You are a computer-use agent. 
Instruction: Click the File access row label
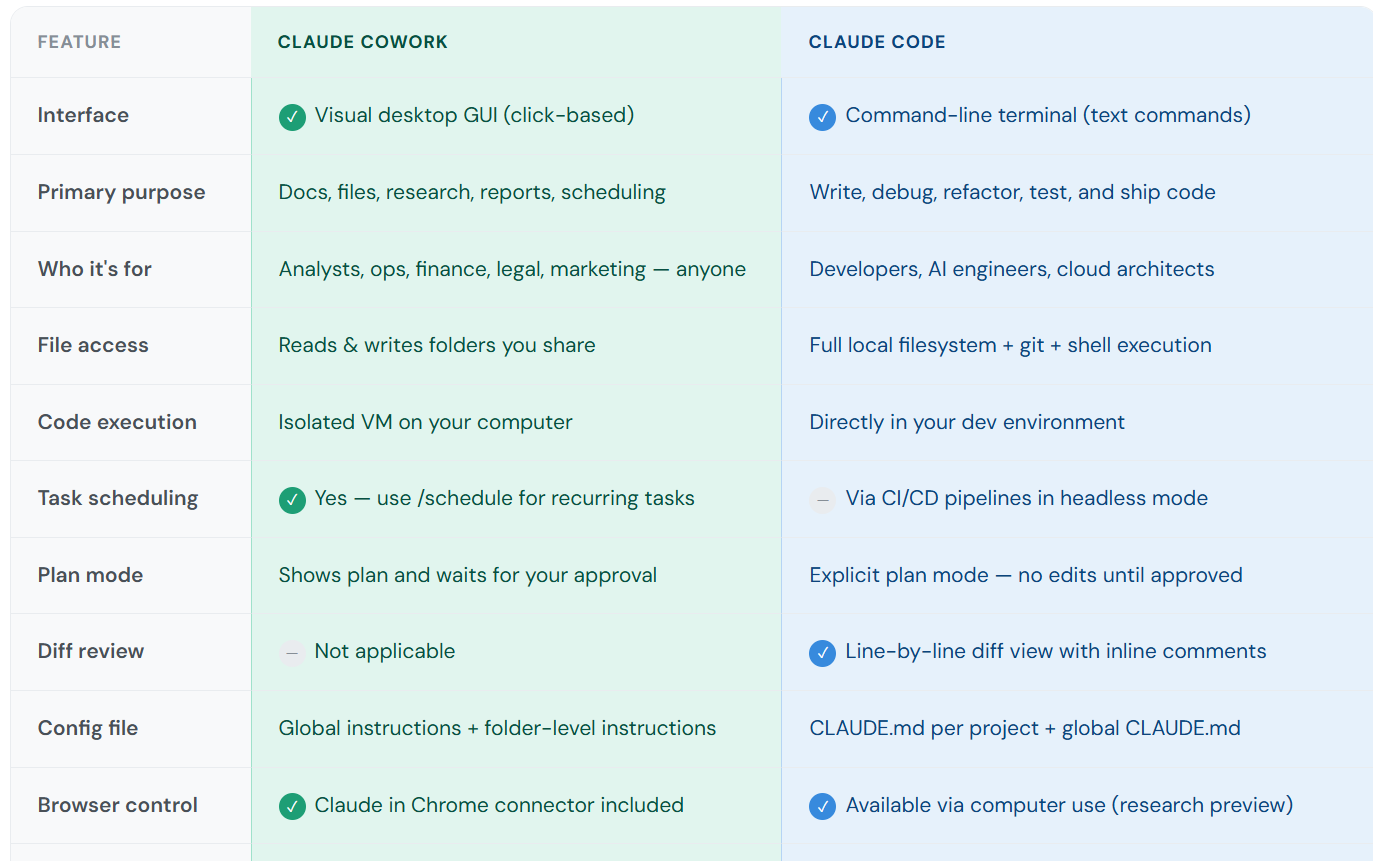click(93, 345)
